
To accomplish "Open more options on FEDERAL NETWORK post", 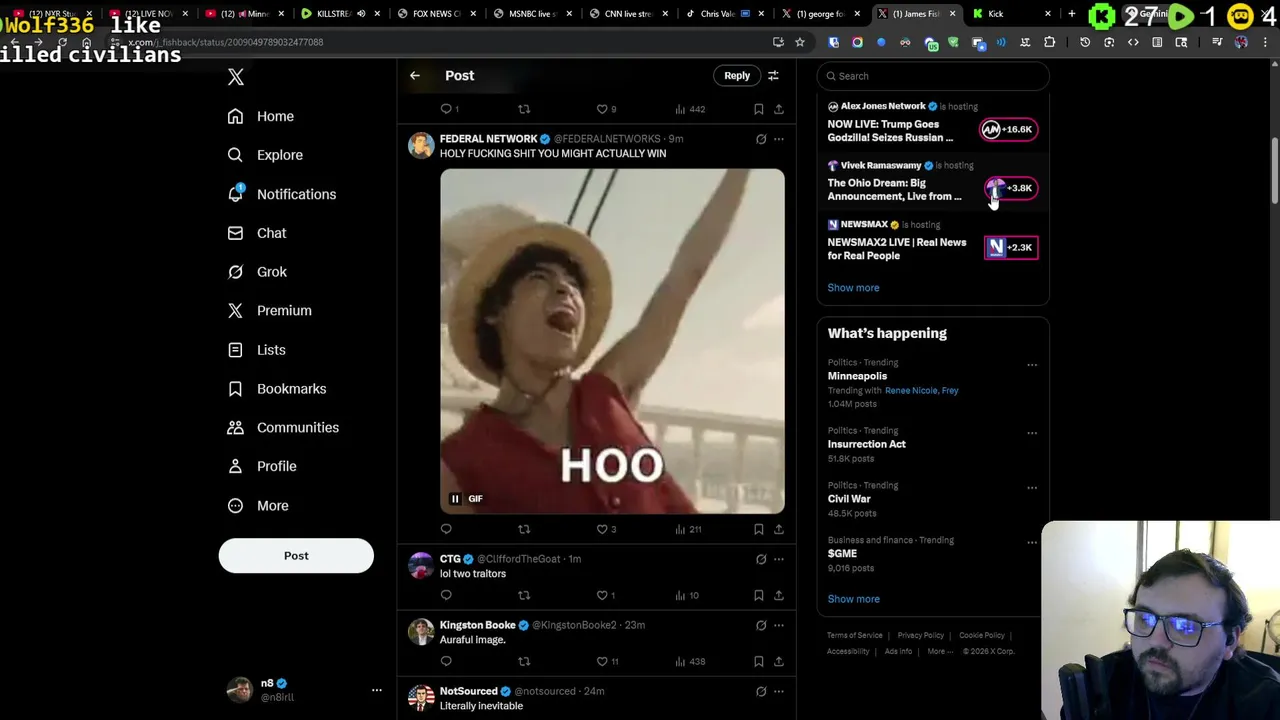I will (x=779, y=139).
